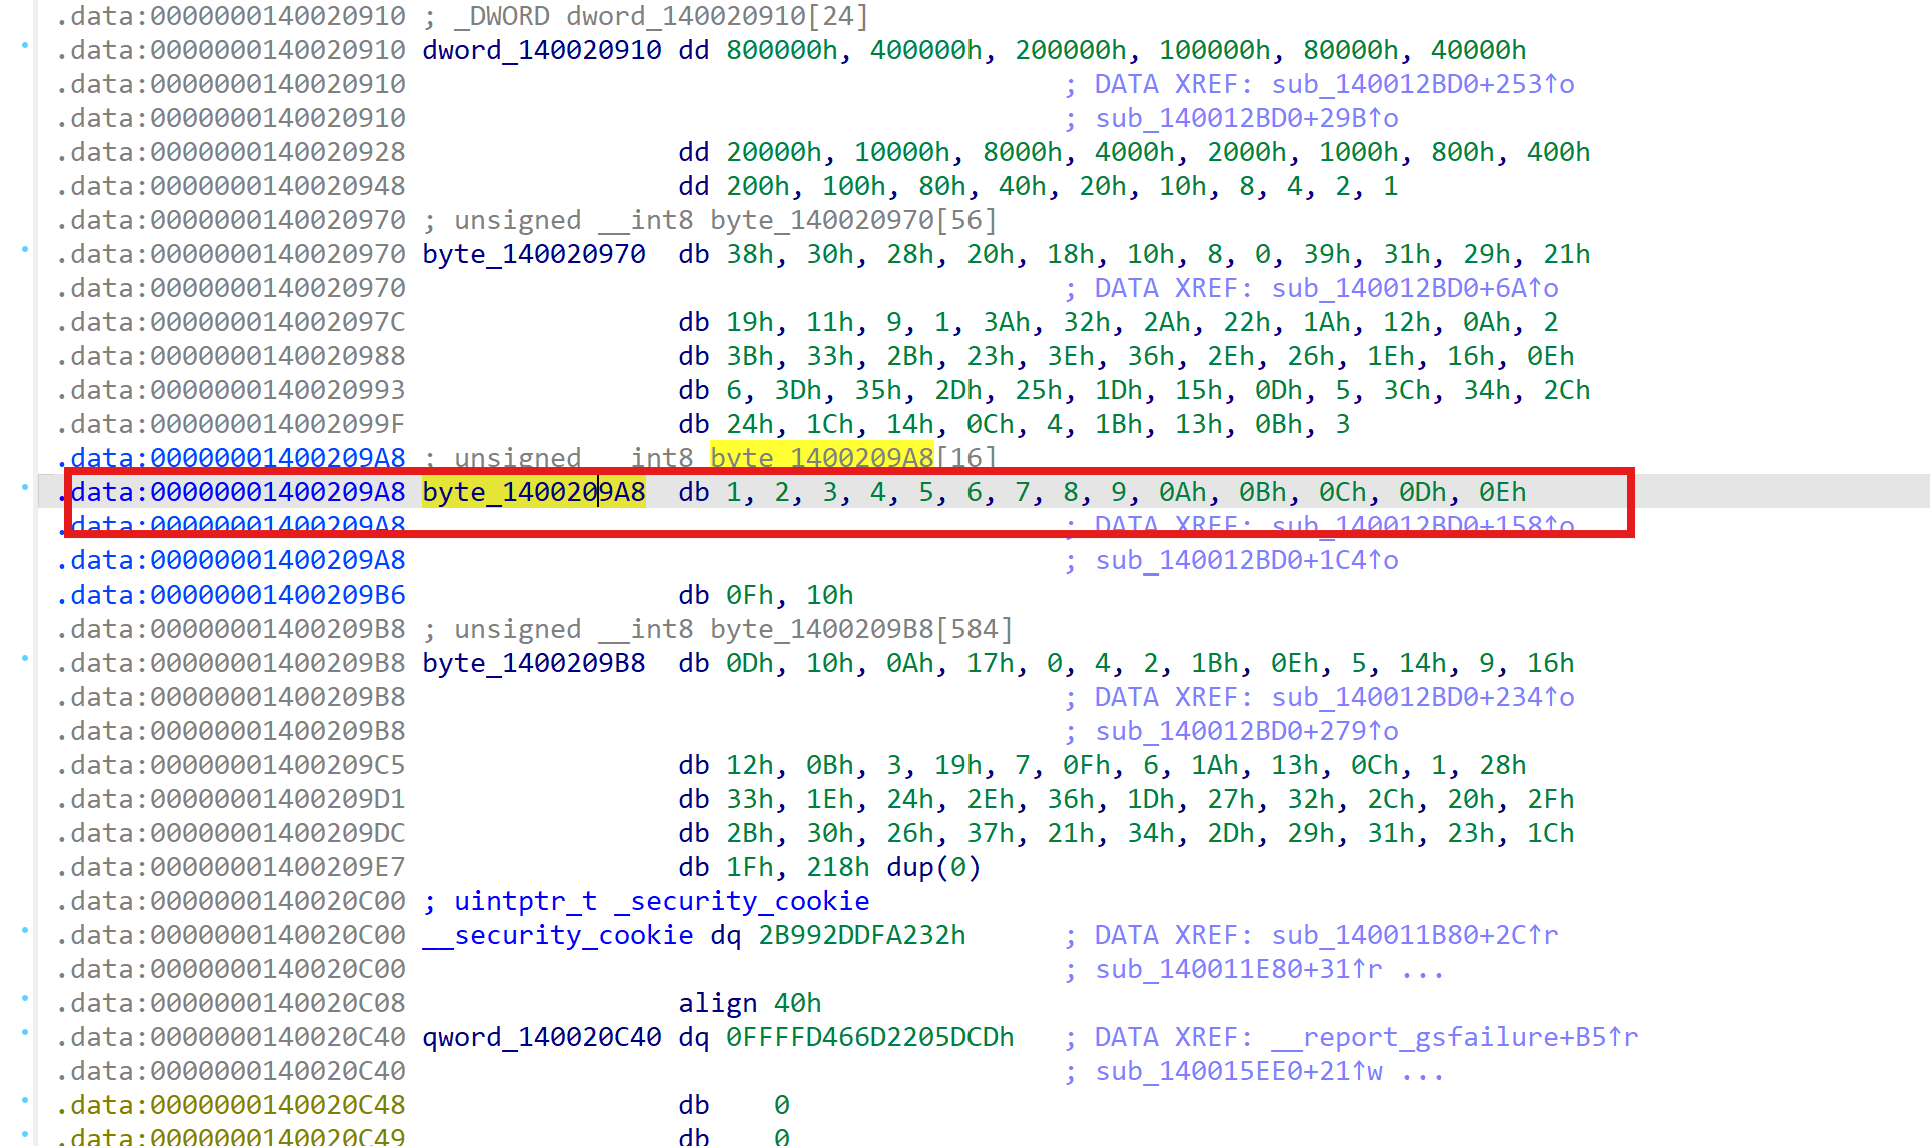This screenshot has width=1930, height=1146.
Task: Click the byte_1400209B8 label name
Action: point(533,663)
